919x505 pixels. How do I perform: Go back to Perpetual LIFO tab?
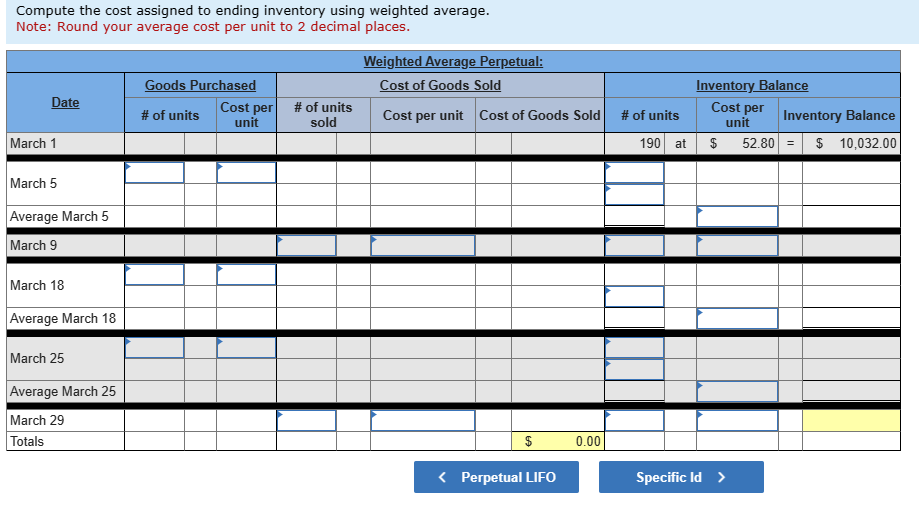[x=496, y=477]
